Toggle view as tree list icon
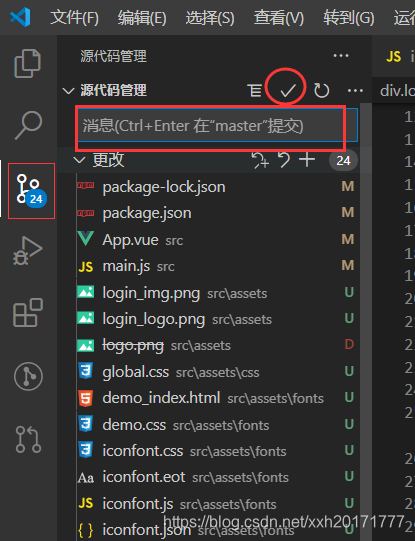Image resolution: width=415 pixels, height=541 pixels. (255, 91)
